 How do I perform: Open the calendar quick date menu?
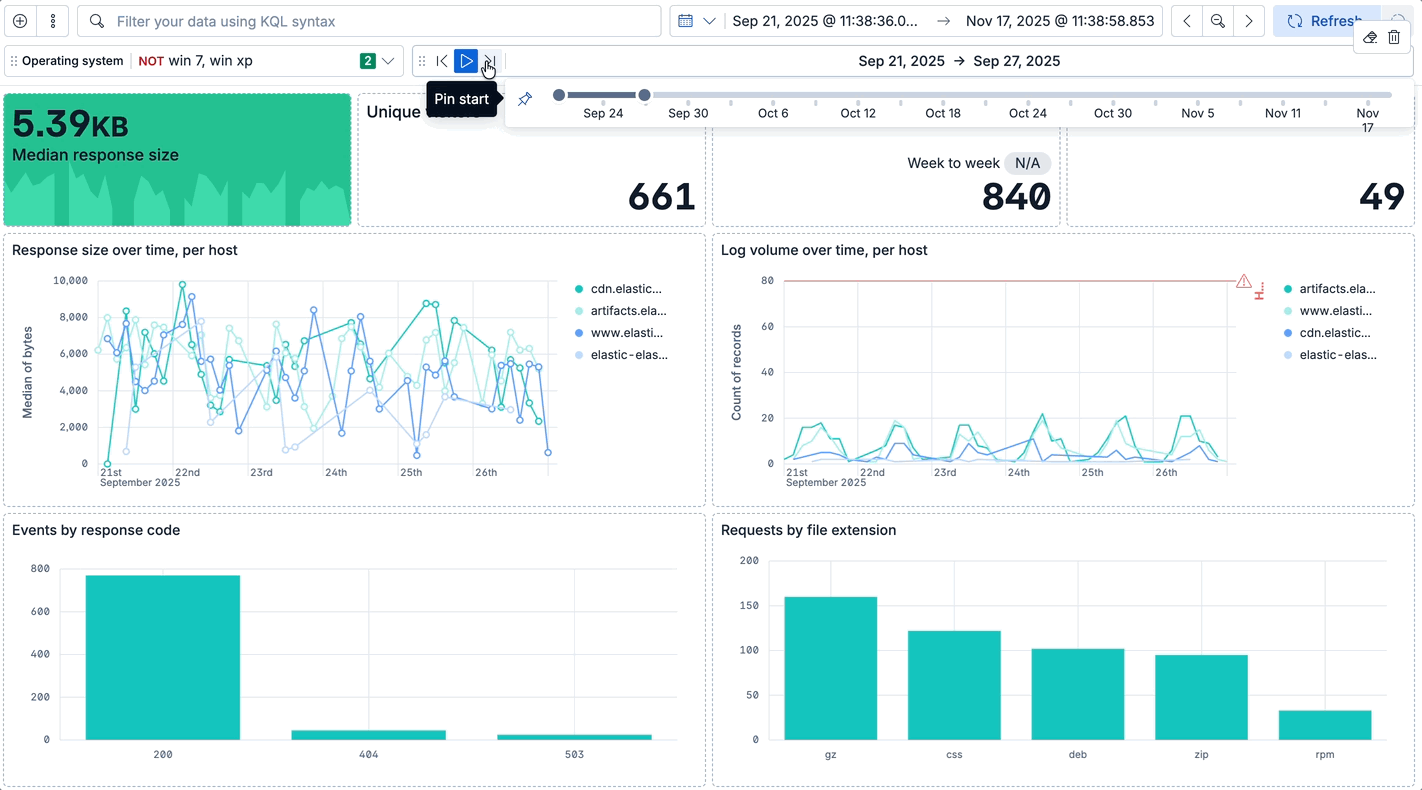click(696, 21)
